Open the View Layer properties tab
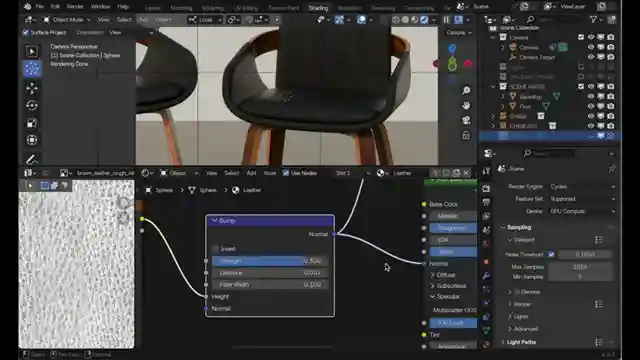This screenshot has width=640, height=360. [486, 216]
